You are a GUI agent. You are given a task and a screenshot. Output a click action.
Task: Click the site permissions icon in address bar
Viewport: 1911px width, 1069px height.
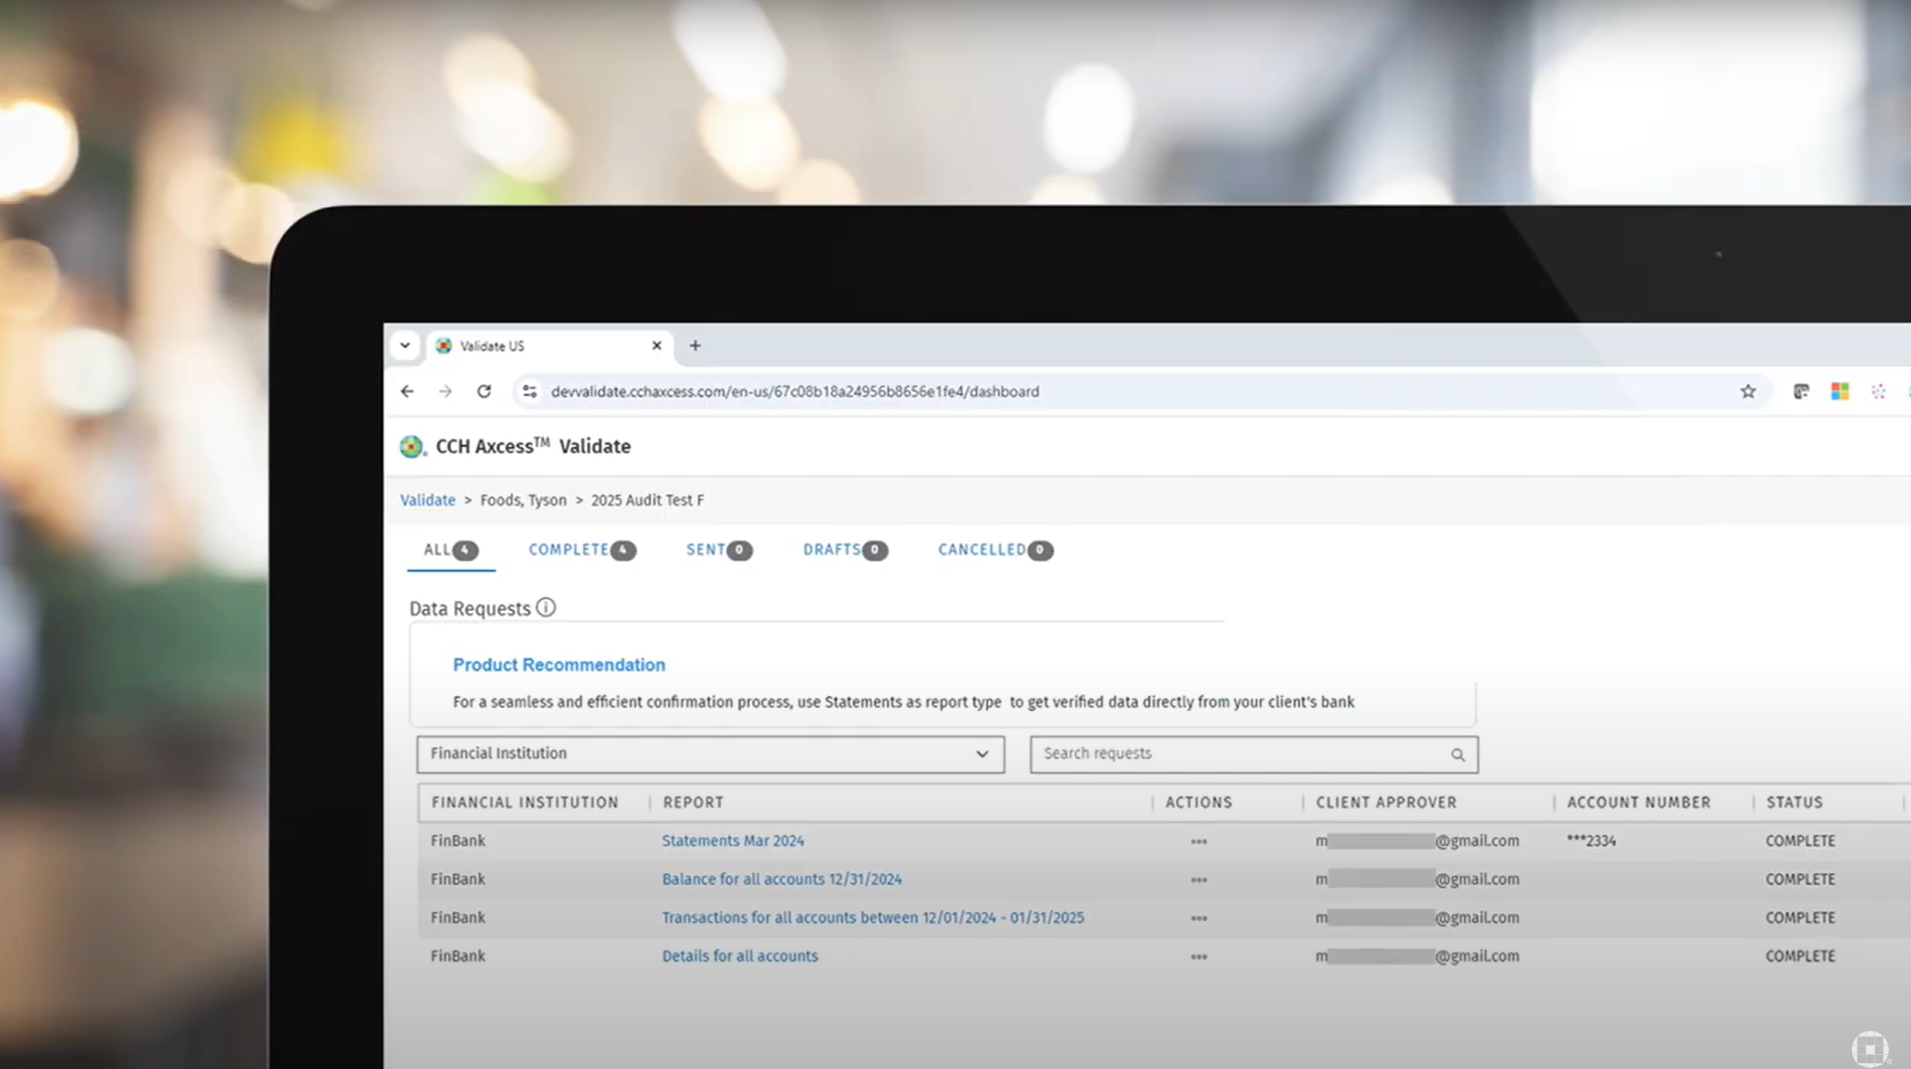(x=529, y=391)
